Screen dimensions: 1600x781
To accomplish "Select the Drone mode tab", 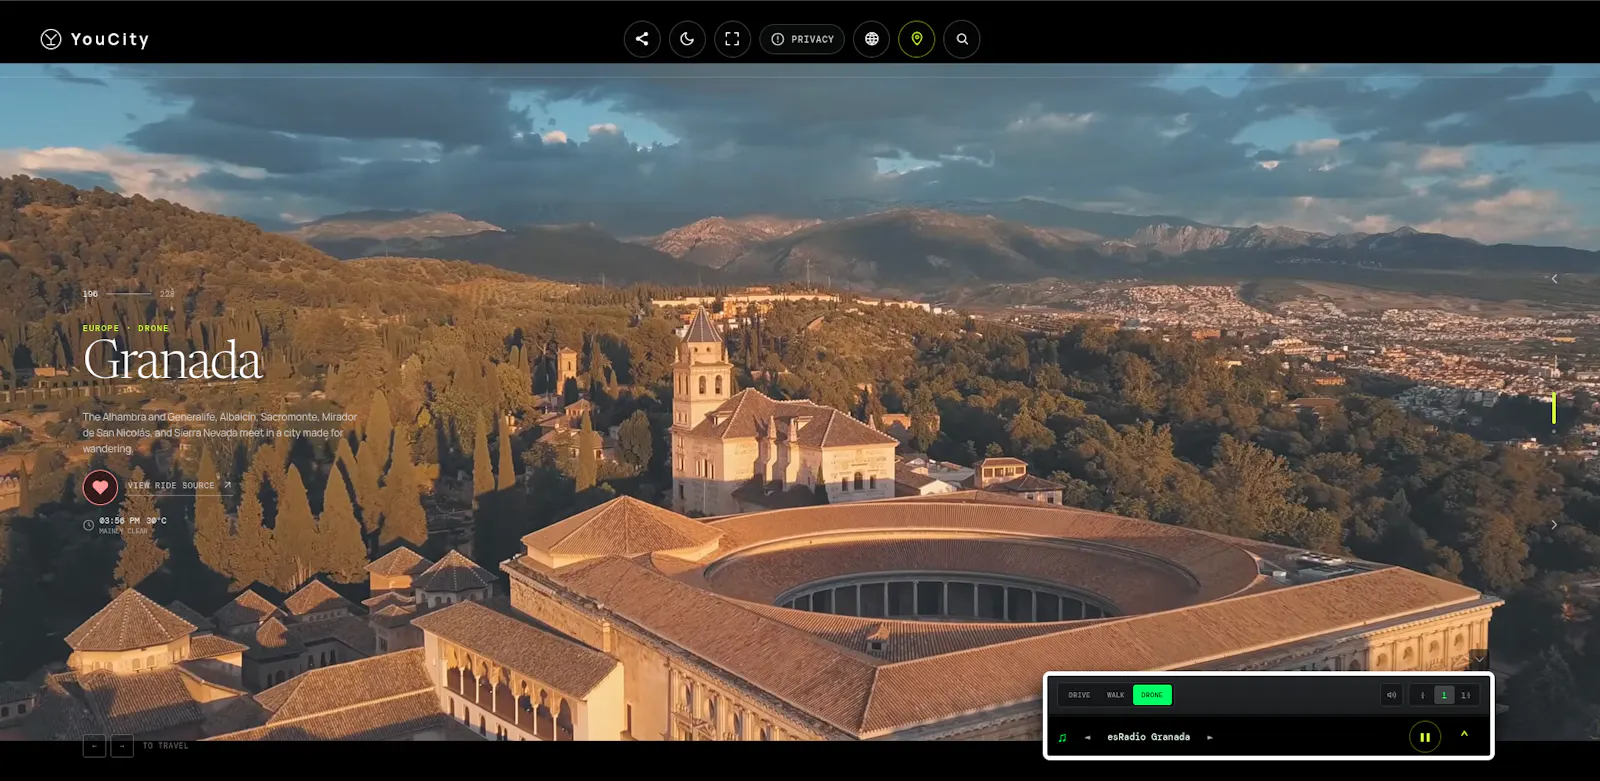I will pyautogui.click(x=1152, y=695).
